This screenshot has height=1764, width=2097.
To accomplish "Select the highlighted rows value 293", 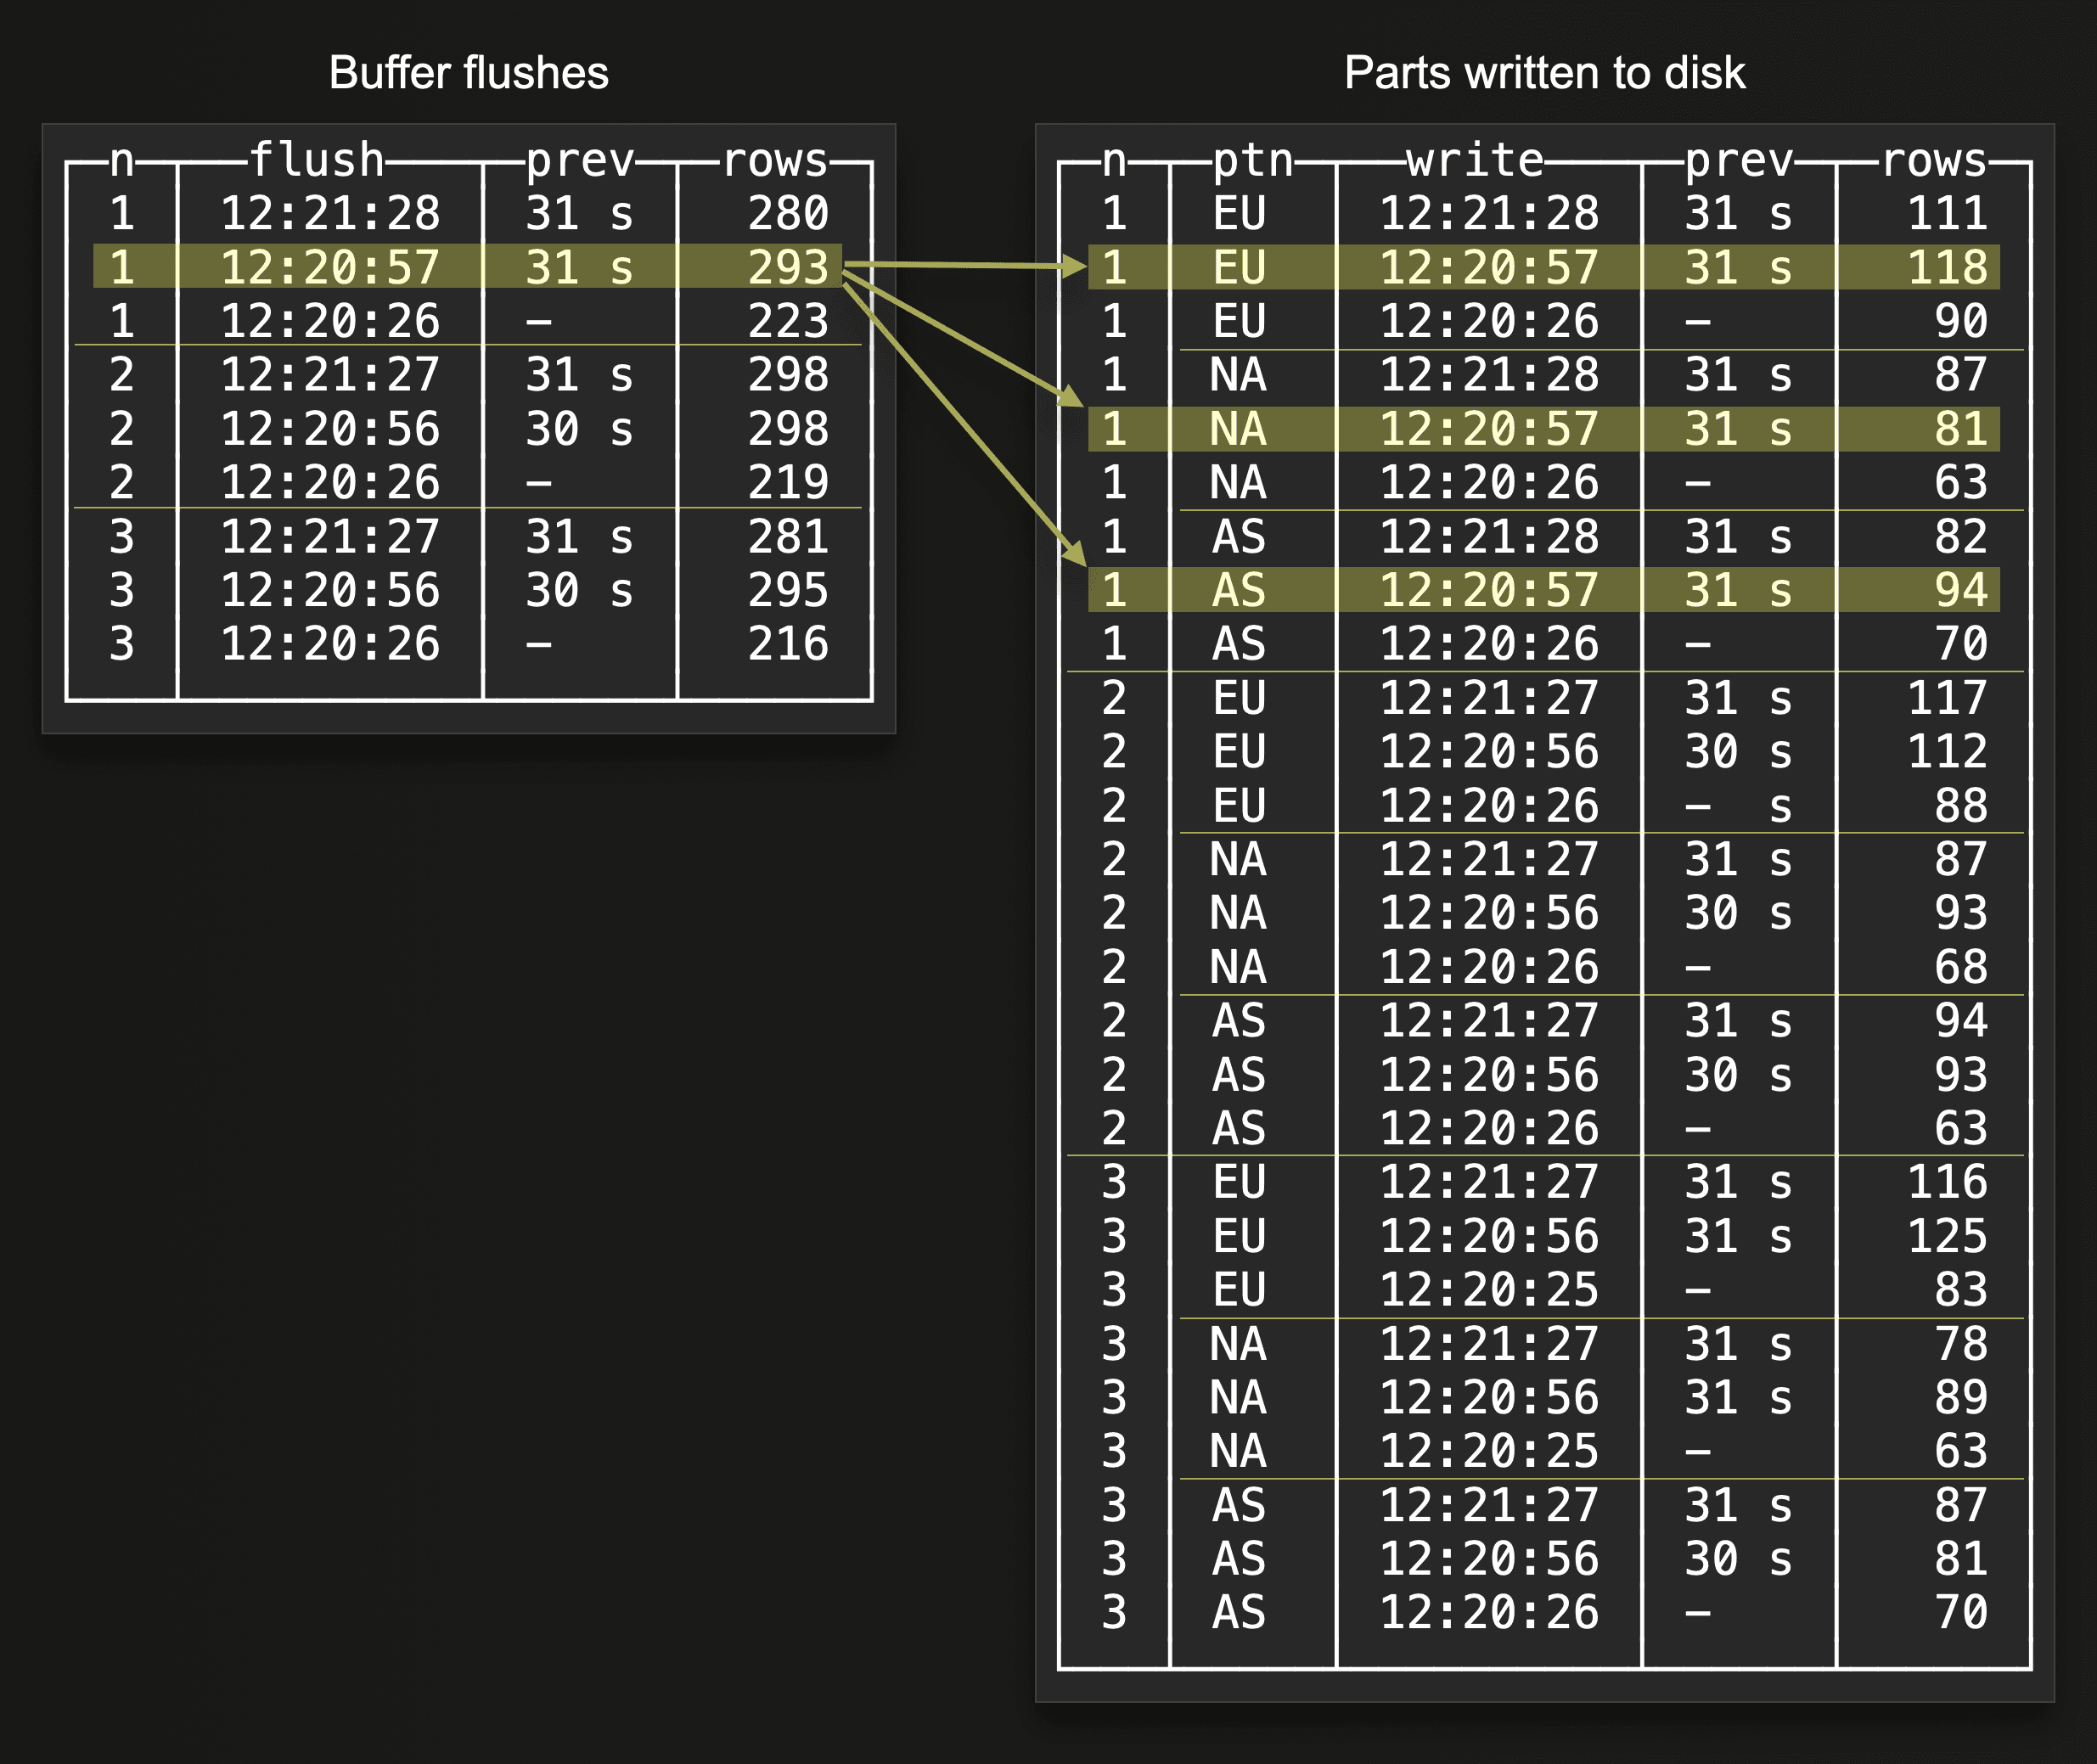I will (789, 267).
